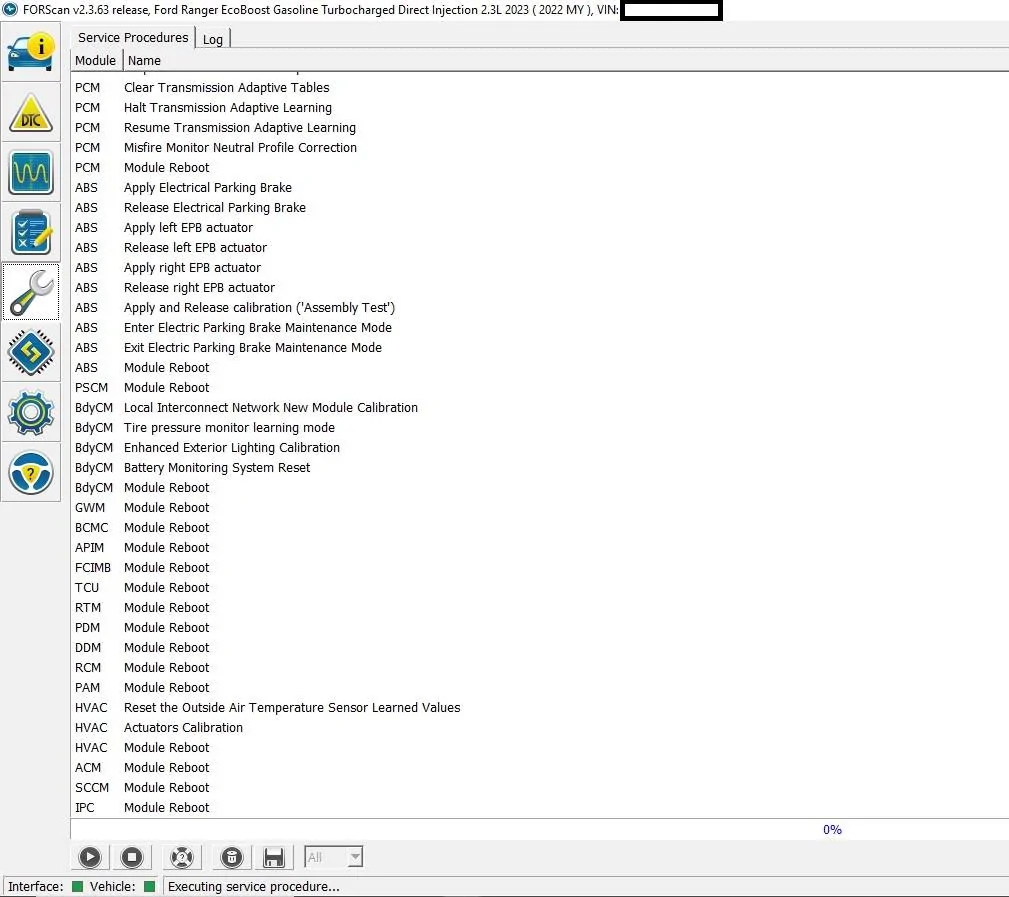
Task: Open the chip Configuration and Programming section
Action: pos(31,352)
